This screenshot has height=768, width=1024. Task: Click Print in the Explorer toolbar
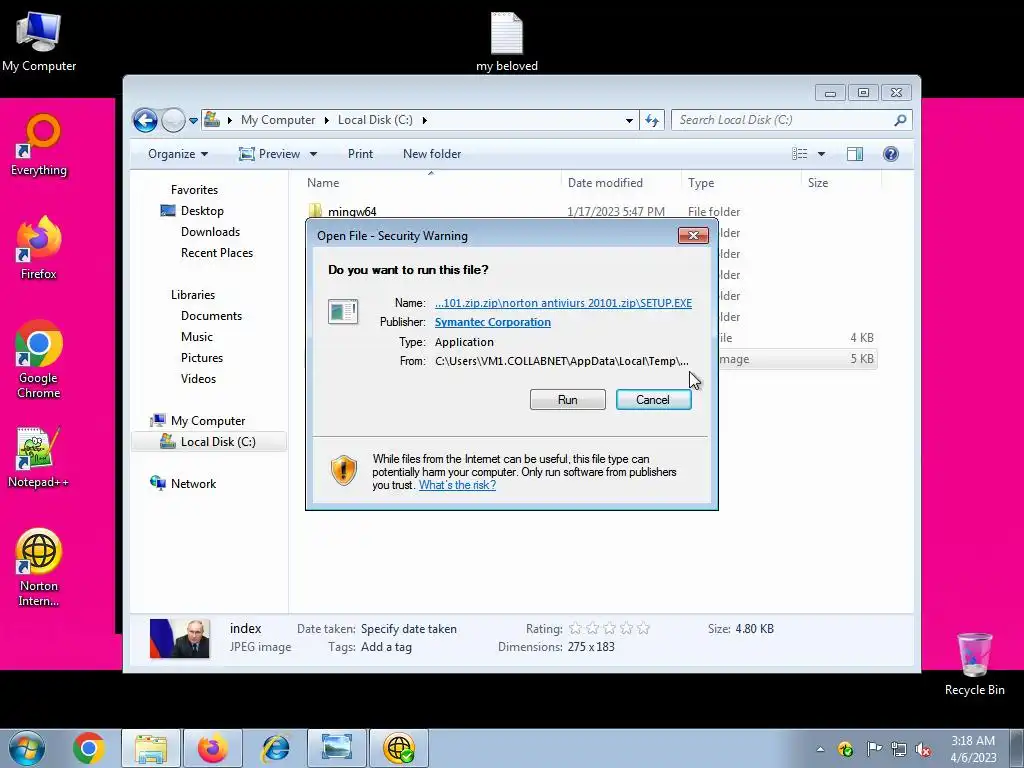pyautogui.click(x=360, y=154)
